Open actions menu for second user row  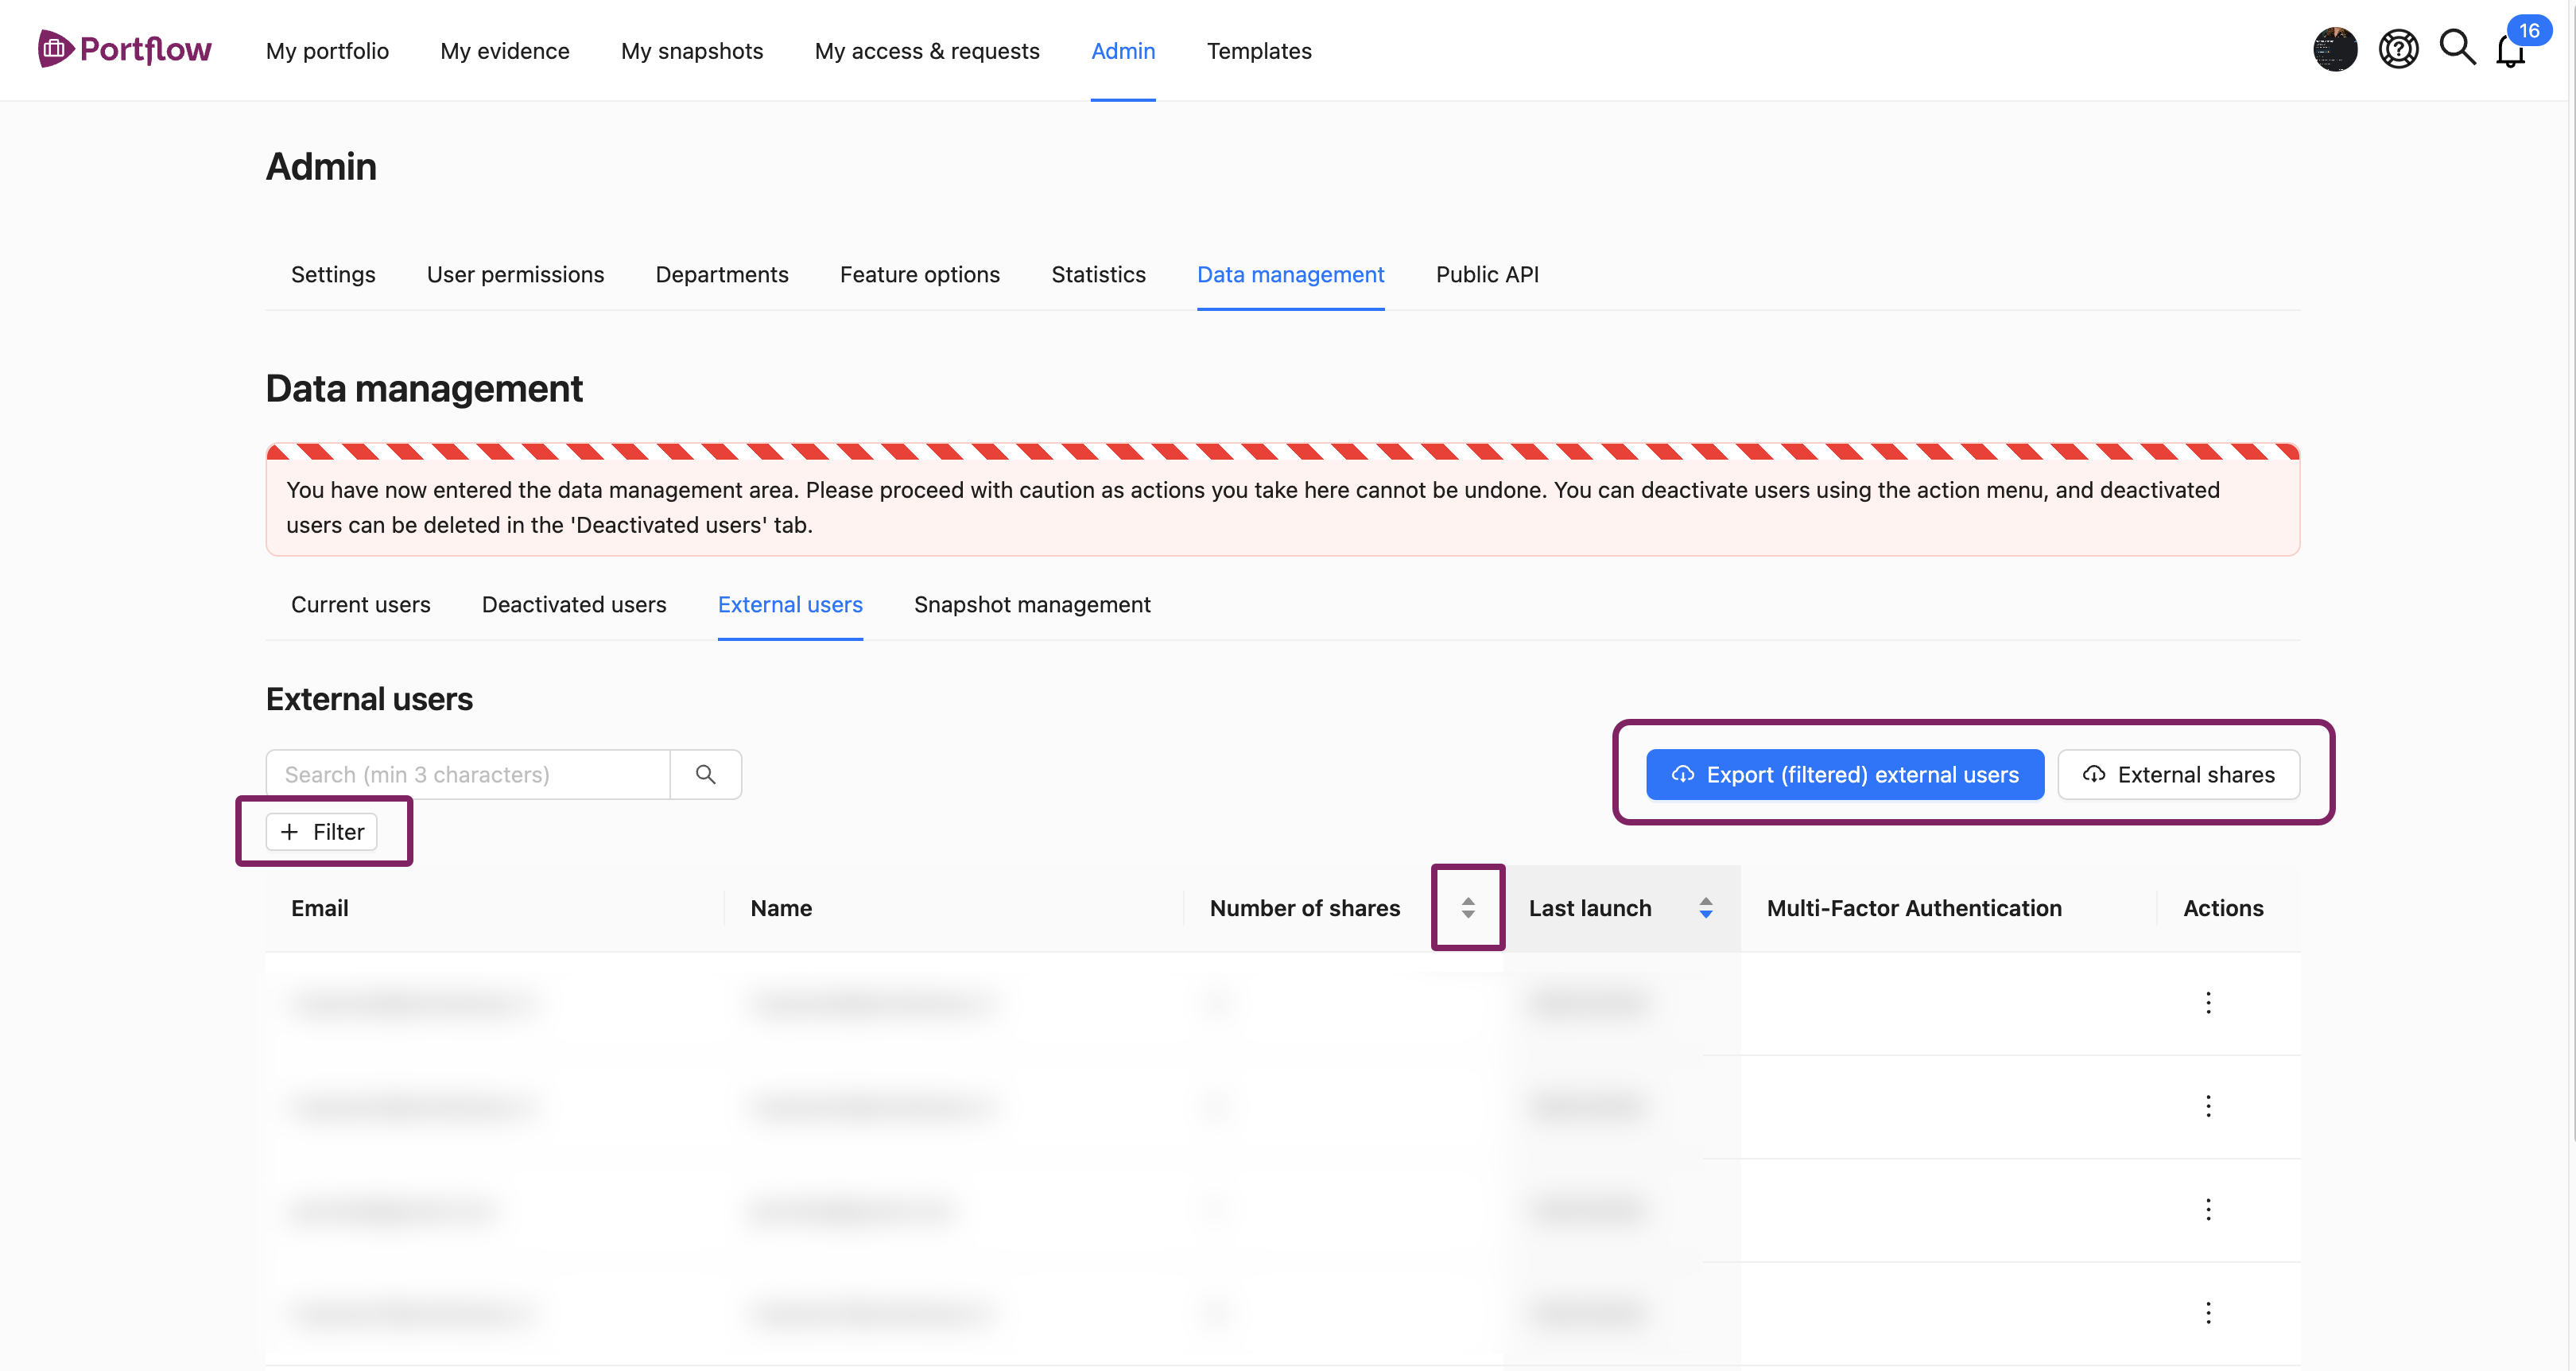pyautogui.click(x=2208, y=1106)
